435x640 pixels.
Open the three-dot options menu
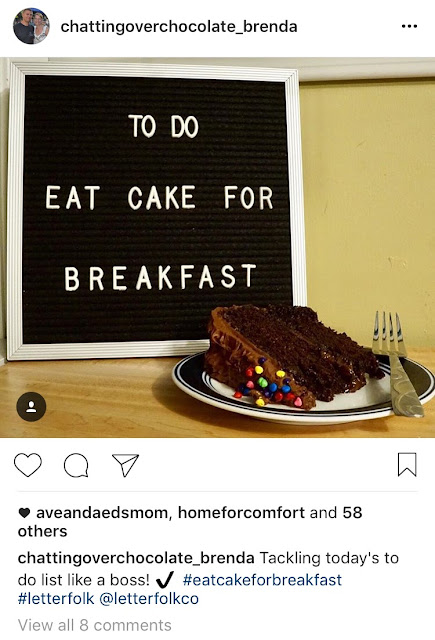(409, 27)
